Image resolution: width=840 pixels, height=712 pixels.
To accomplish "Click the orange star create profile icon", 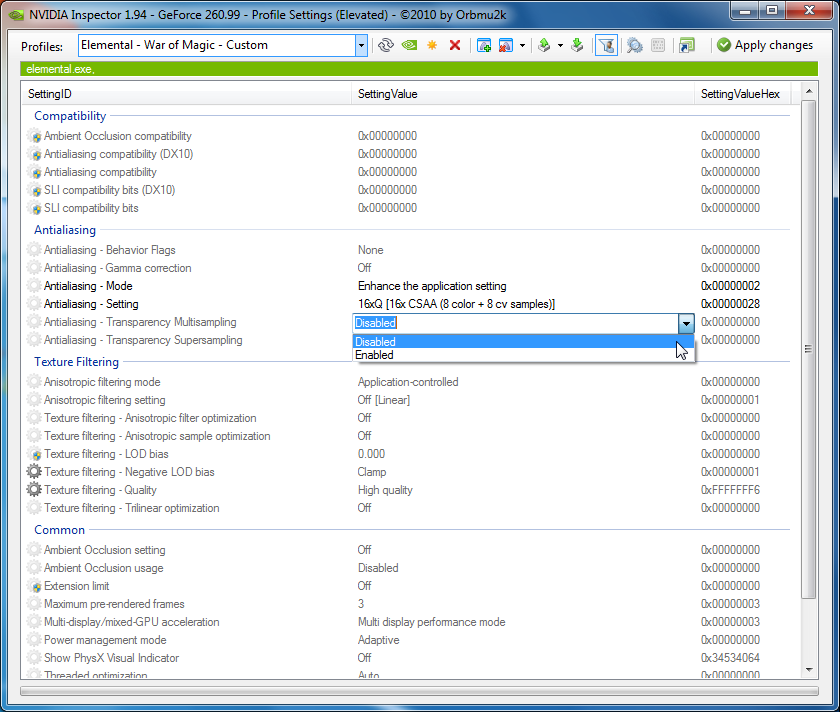I will pyautogui.click(x=432, y=45).
